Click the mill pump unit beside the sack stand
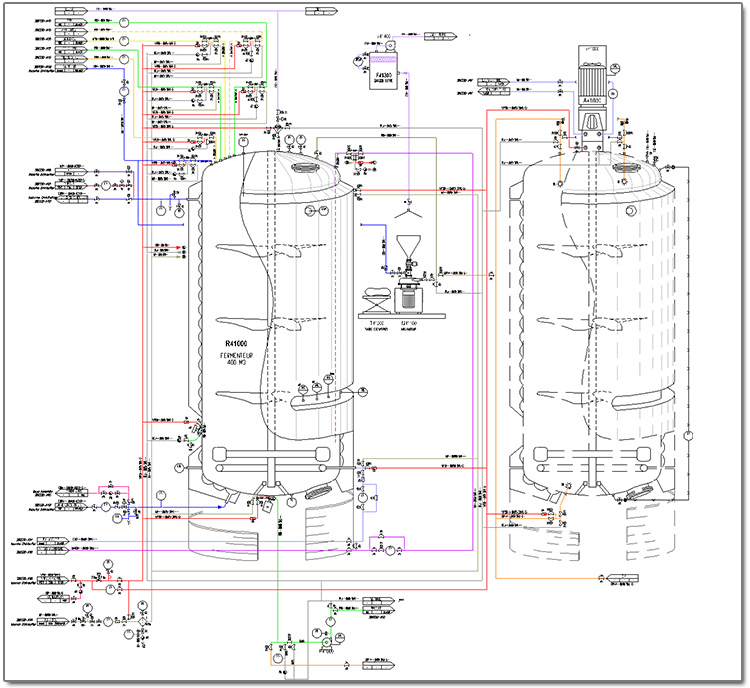750x688 pixels. coord(407,298)
